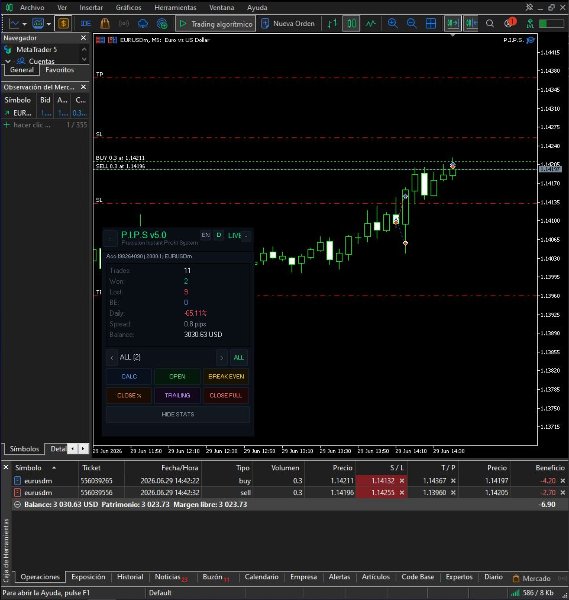Go to next position in P.I.P.S selector
This screenshot has height=600, width=569.
pyautogui.click(x=222, y=358)
